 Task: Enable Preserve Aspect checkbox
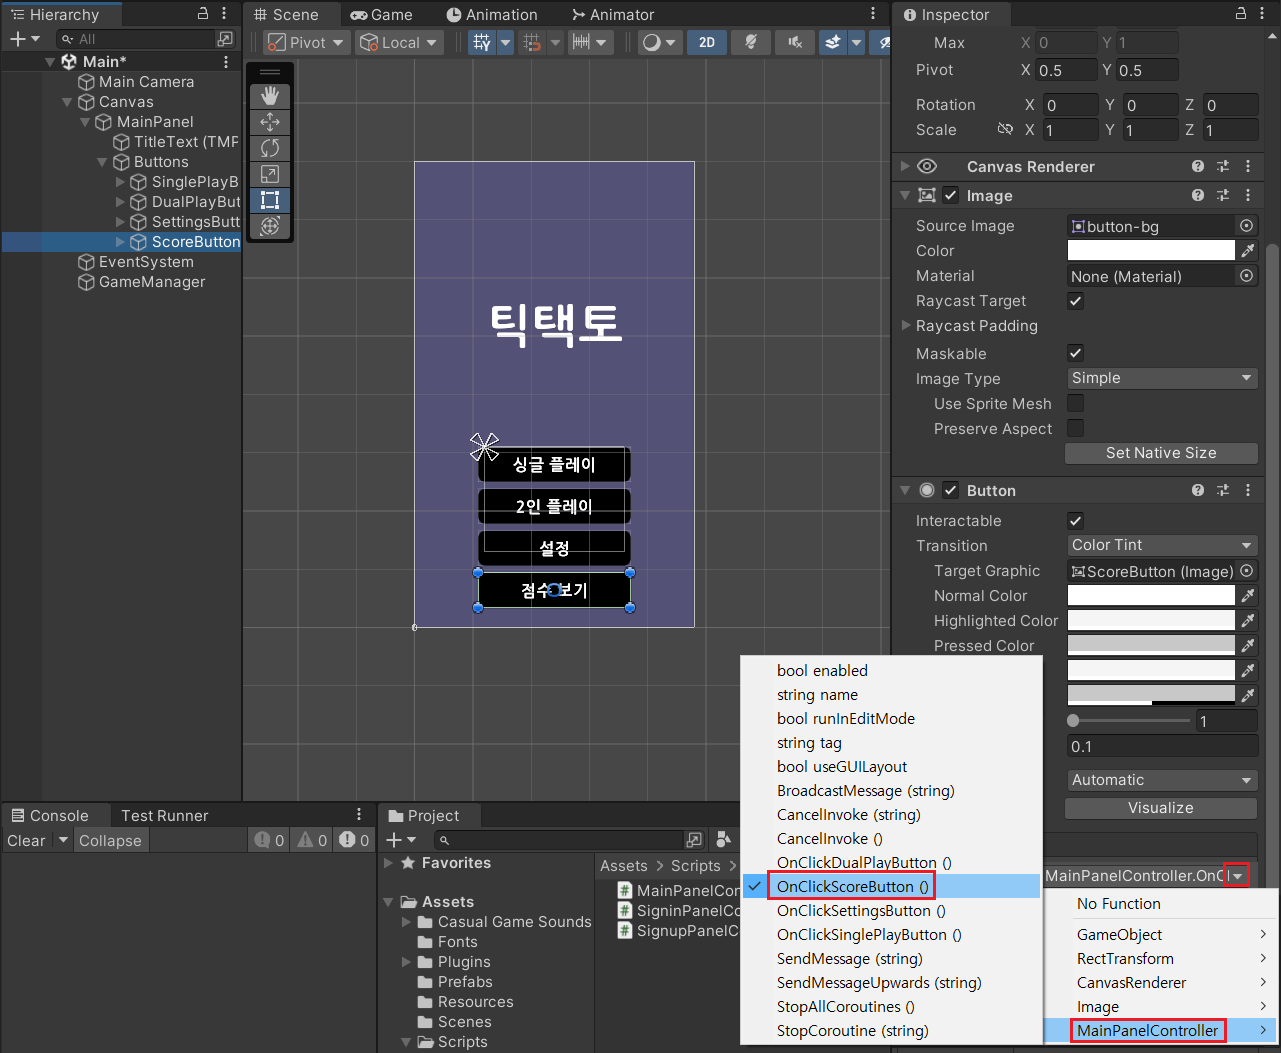1076,428
